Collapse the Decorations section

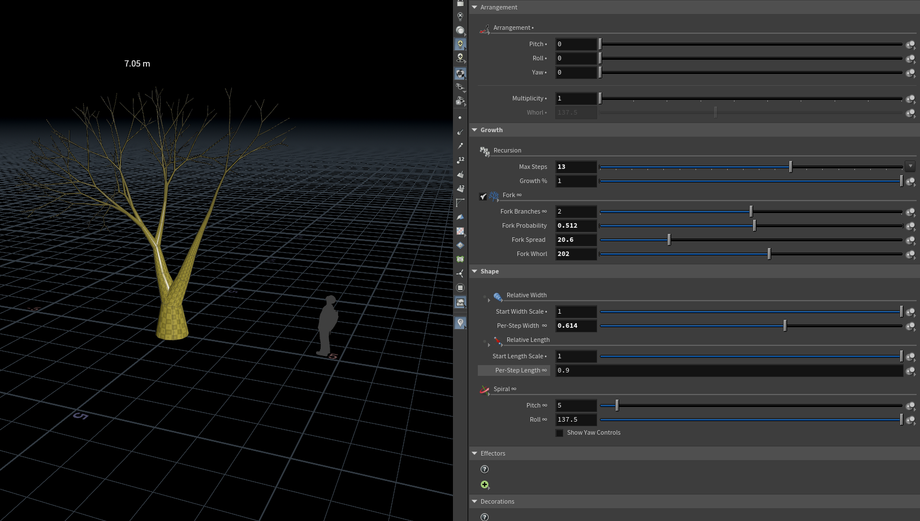(x=475, y=501)
